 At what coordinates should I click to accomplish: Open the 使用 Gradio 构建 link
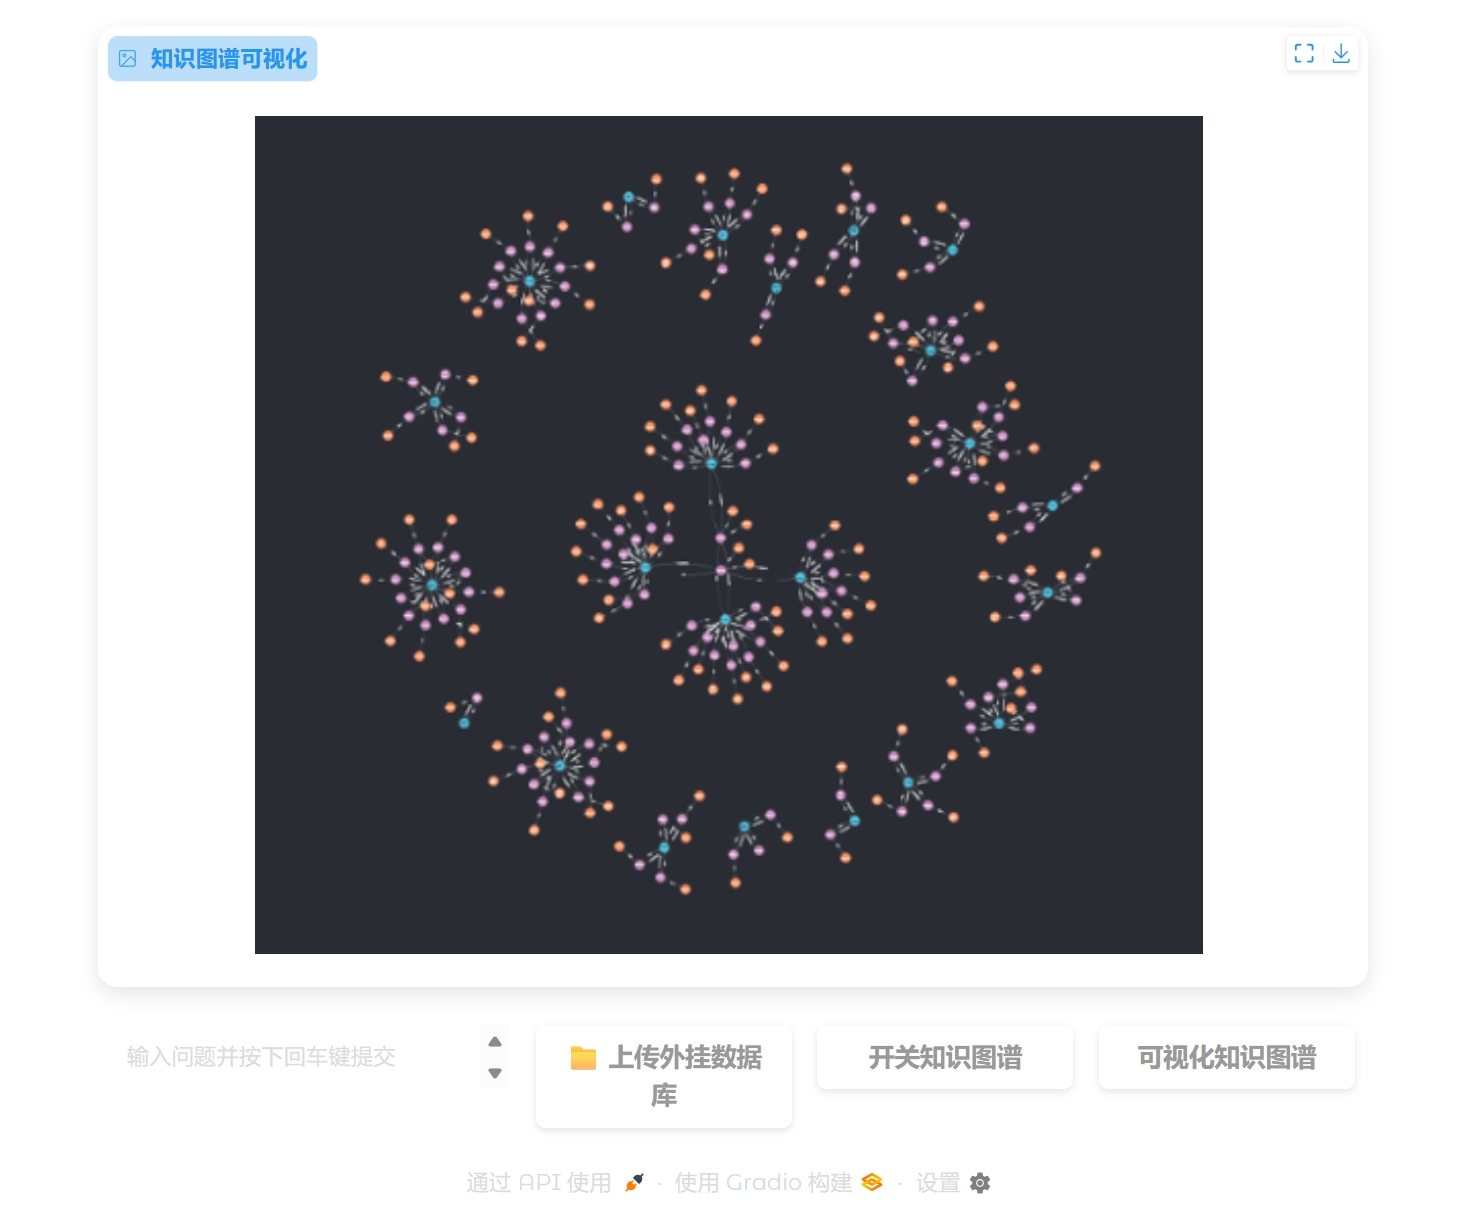(x=778, y=1183)
